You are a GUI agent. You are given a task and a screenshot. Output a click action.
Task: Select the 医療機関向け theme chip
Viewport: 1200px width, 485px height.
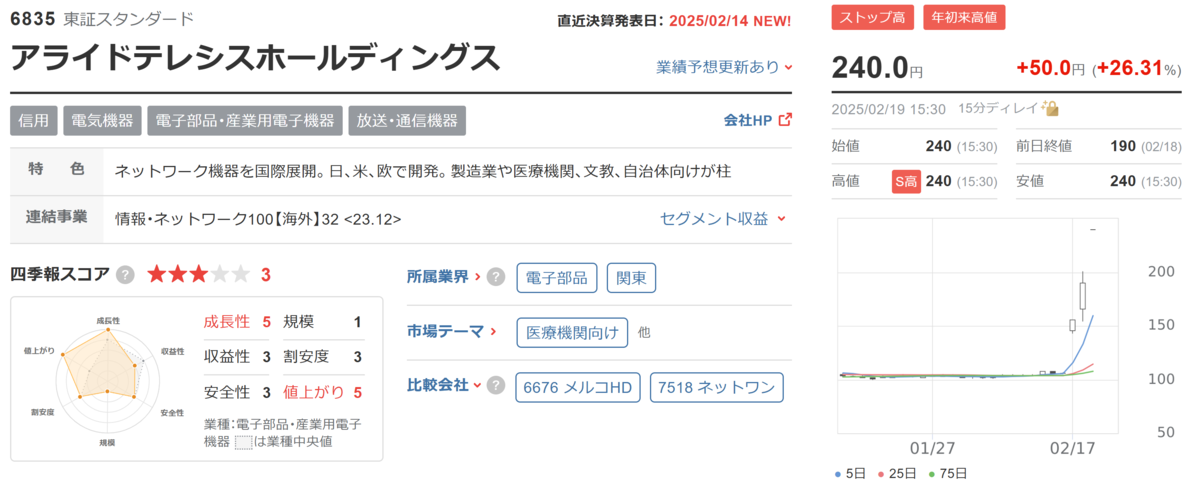pyautogui.click(x=572, y=332)
